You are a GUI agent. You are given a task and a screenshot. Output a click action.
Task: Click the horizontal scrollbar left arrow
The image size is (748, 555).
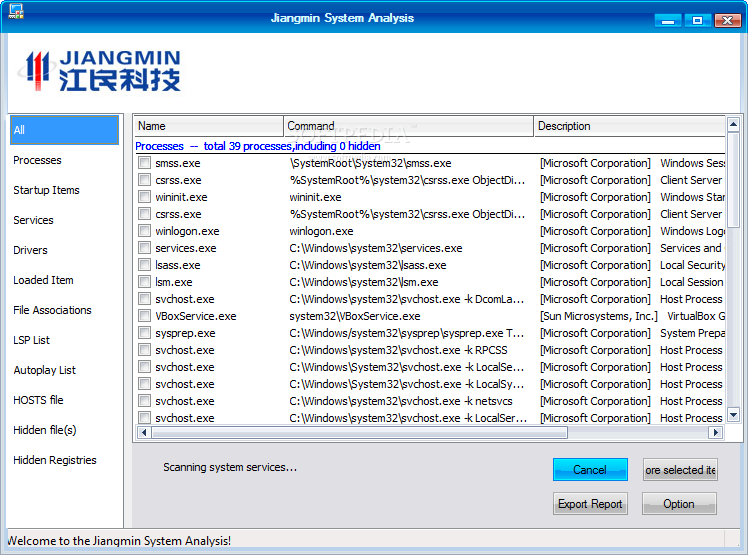coord(144,433)
